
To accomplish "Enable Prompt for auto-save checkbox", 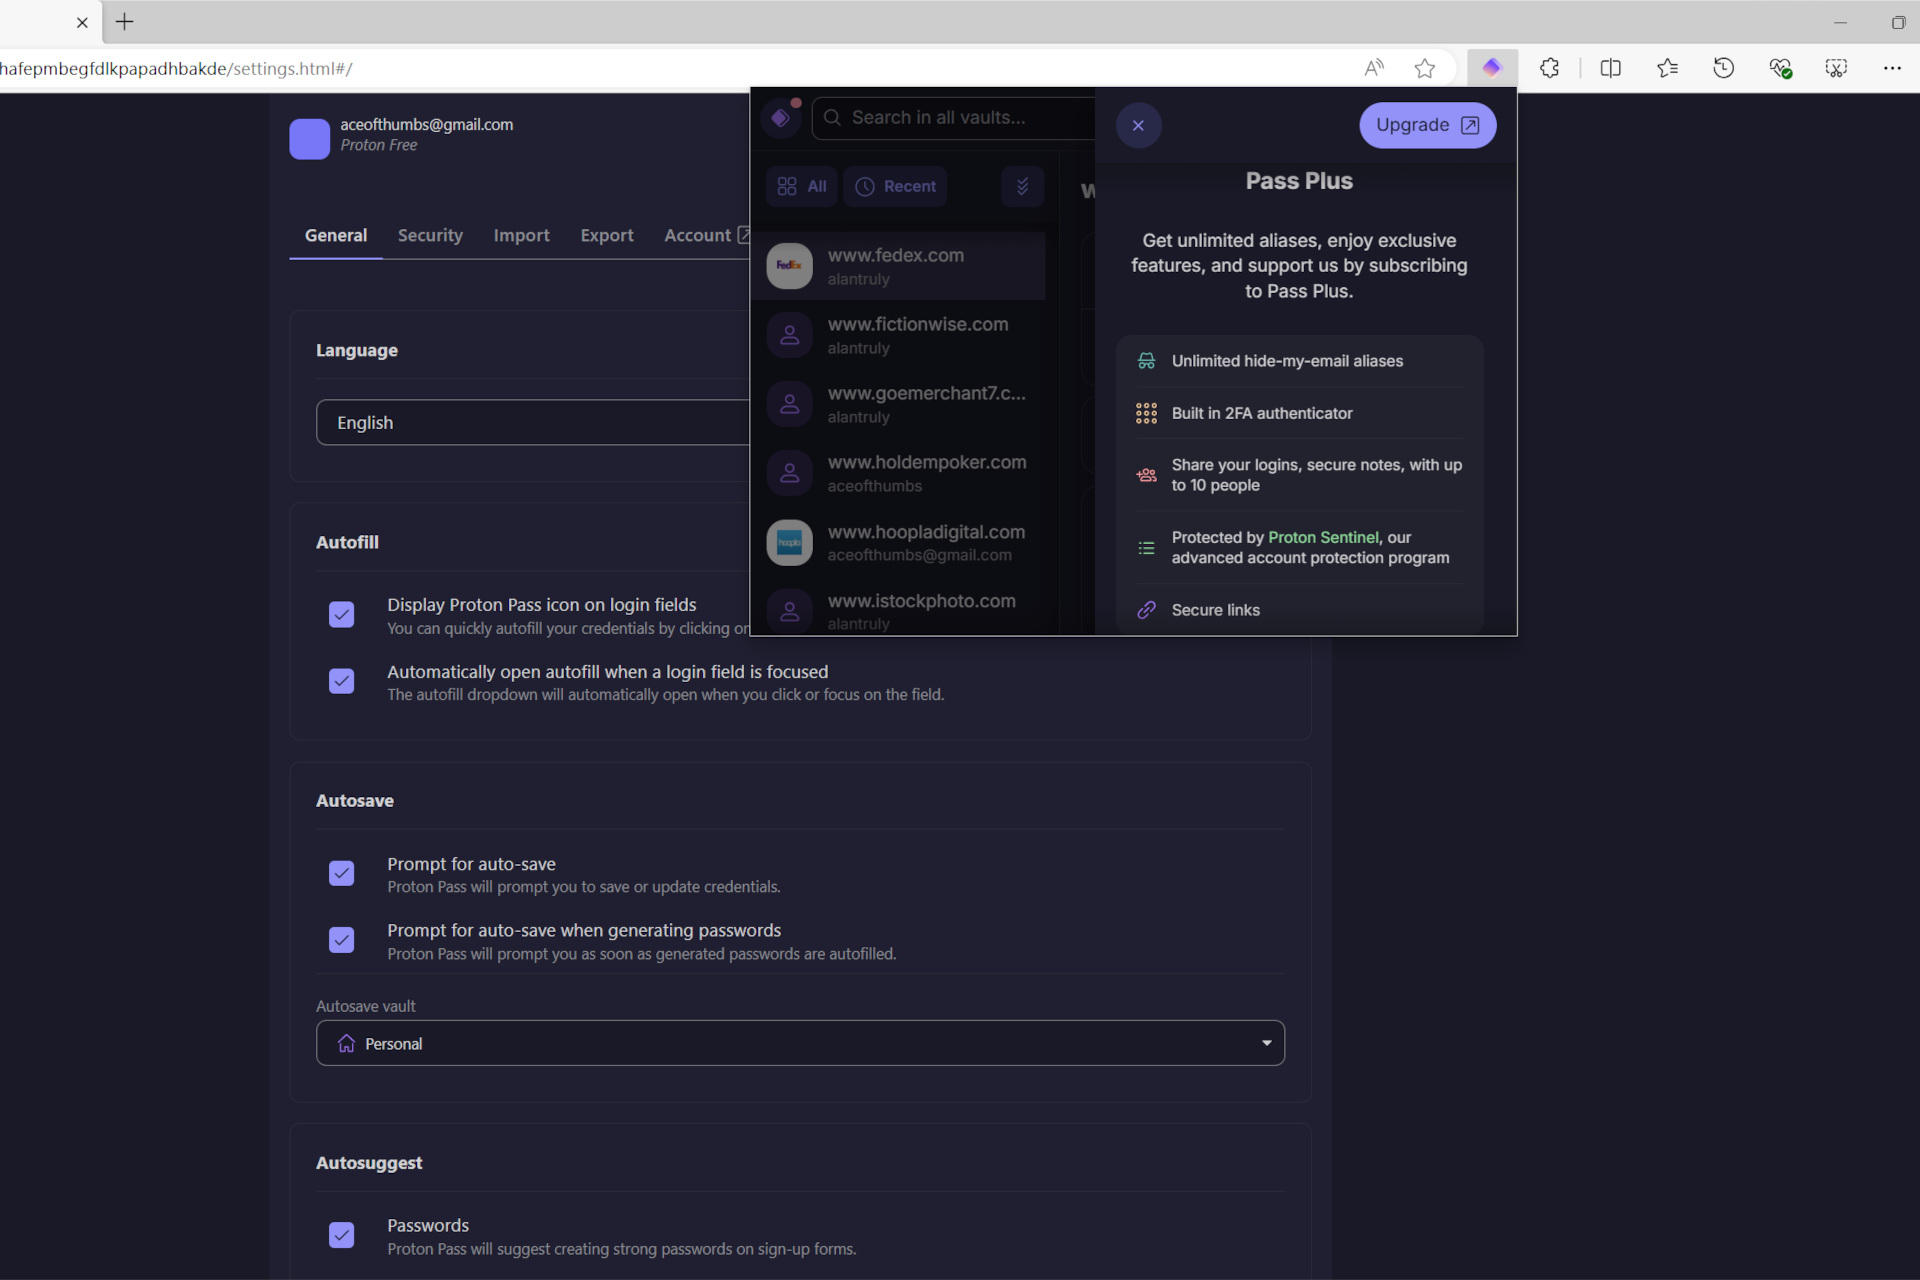I will point(341,873).
